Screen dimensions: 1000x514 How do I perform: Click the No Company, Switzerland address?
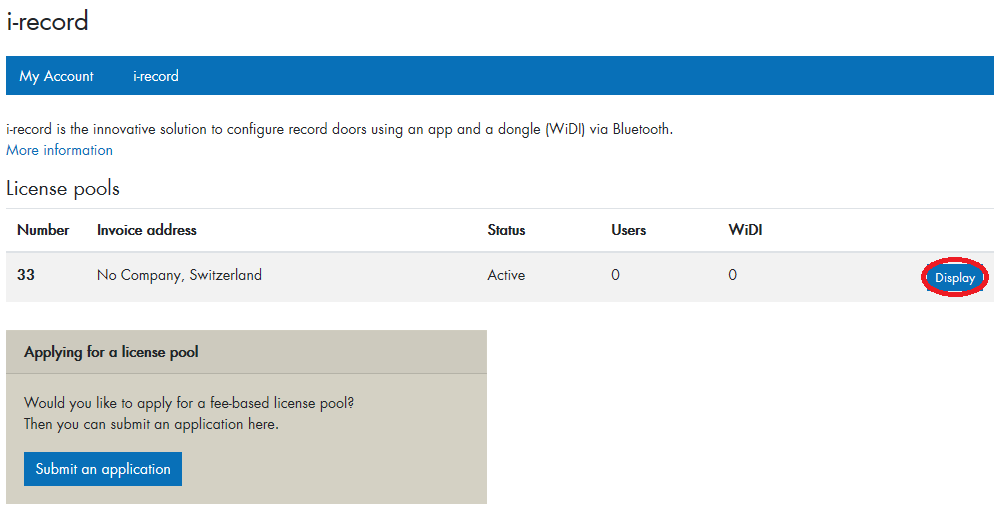point(179,275)
